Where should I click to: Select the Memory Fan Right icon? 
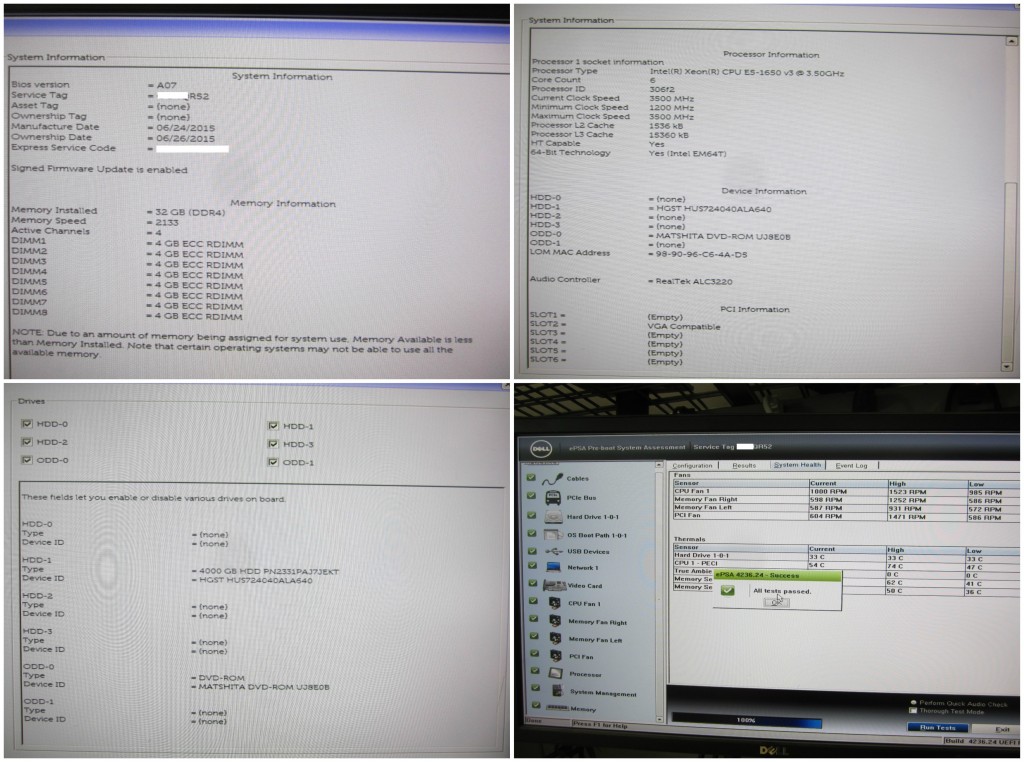pyautogui.click(x=555, y=621)
